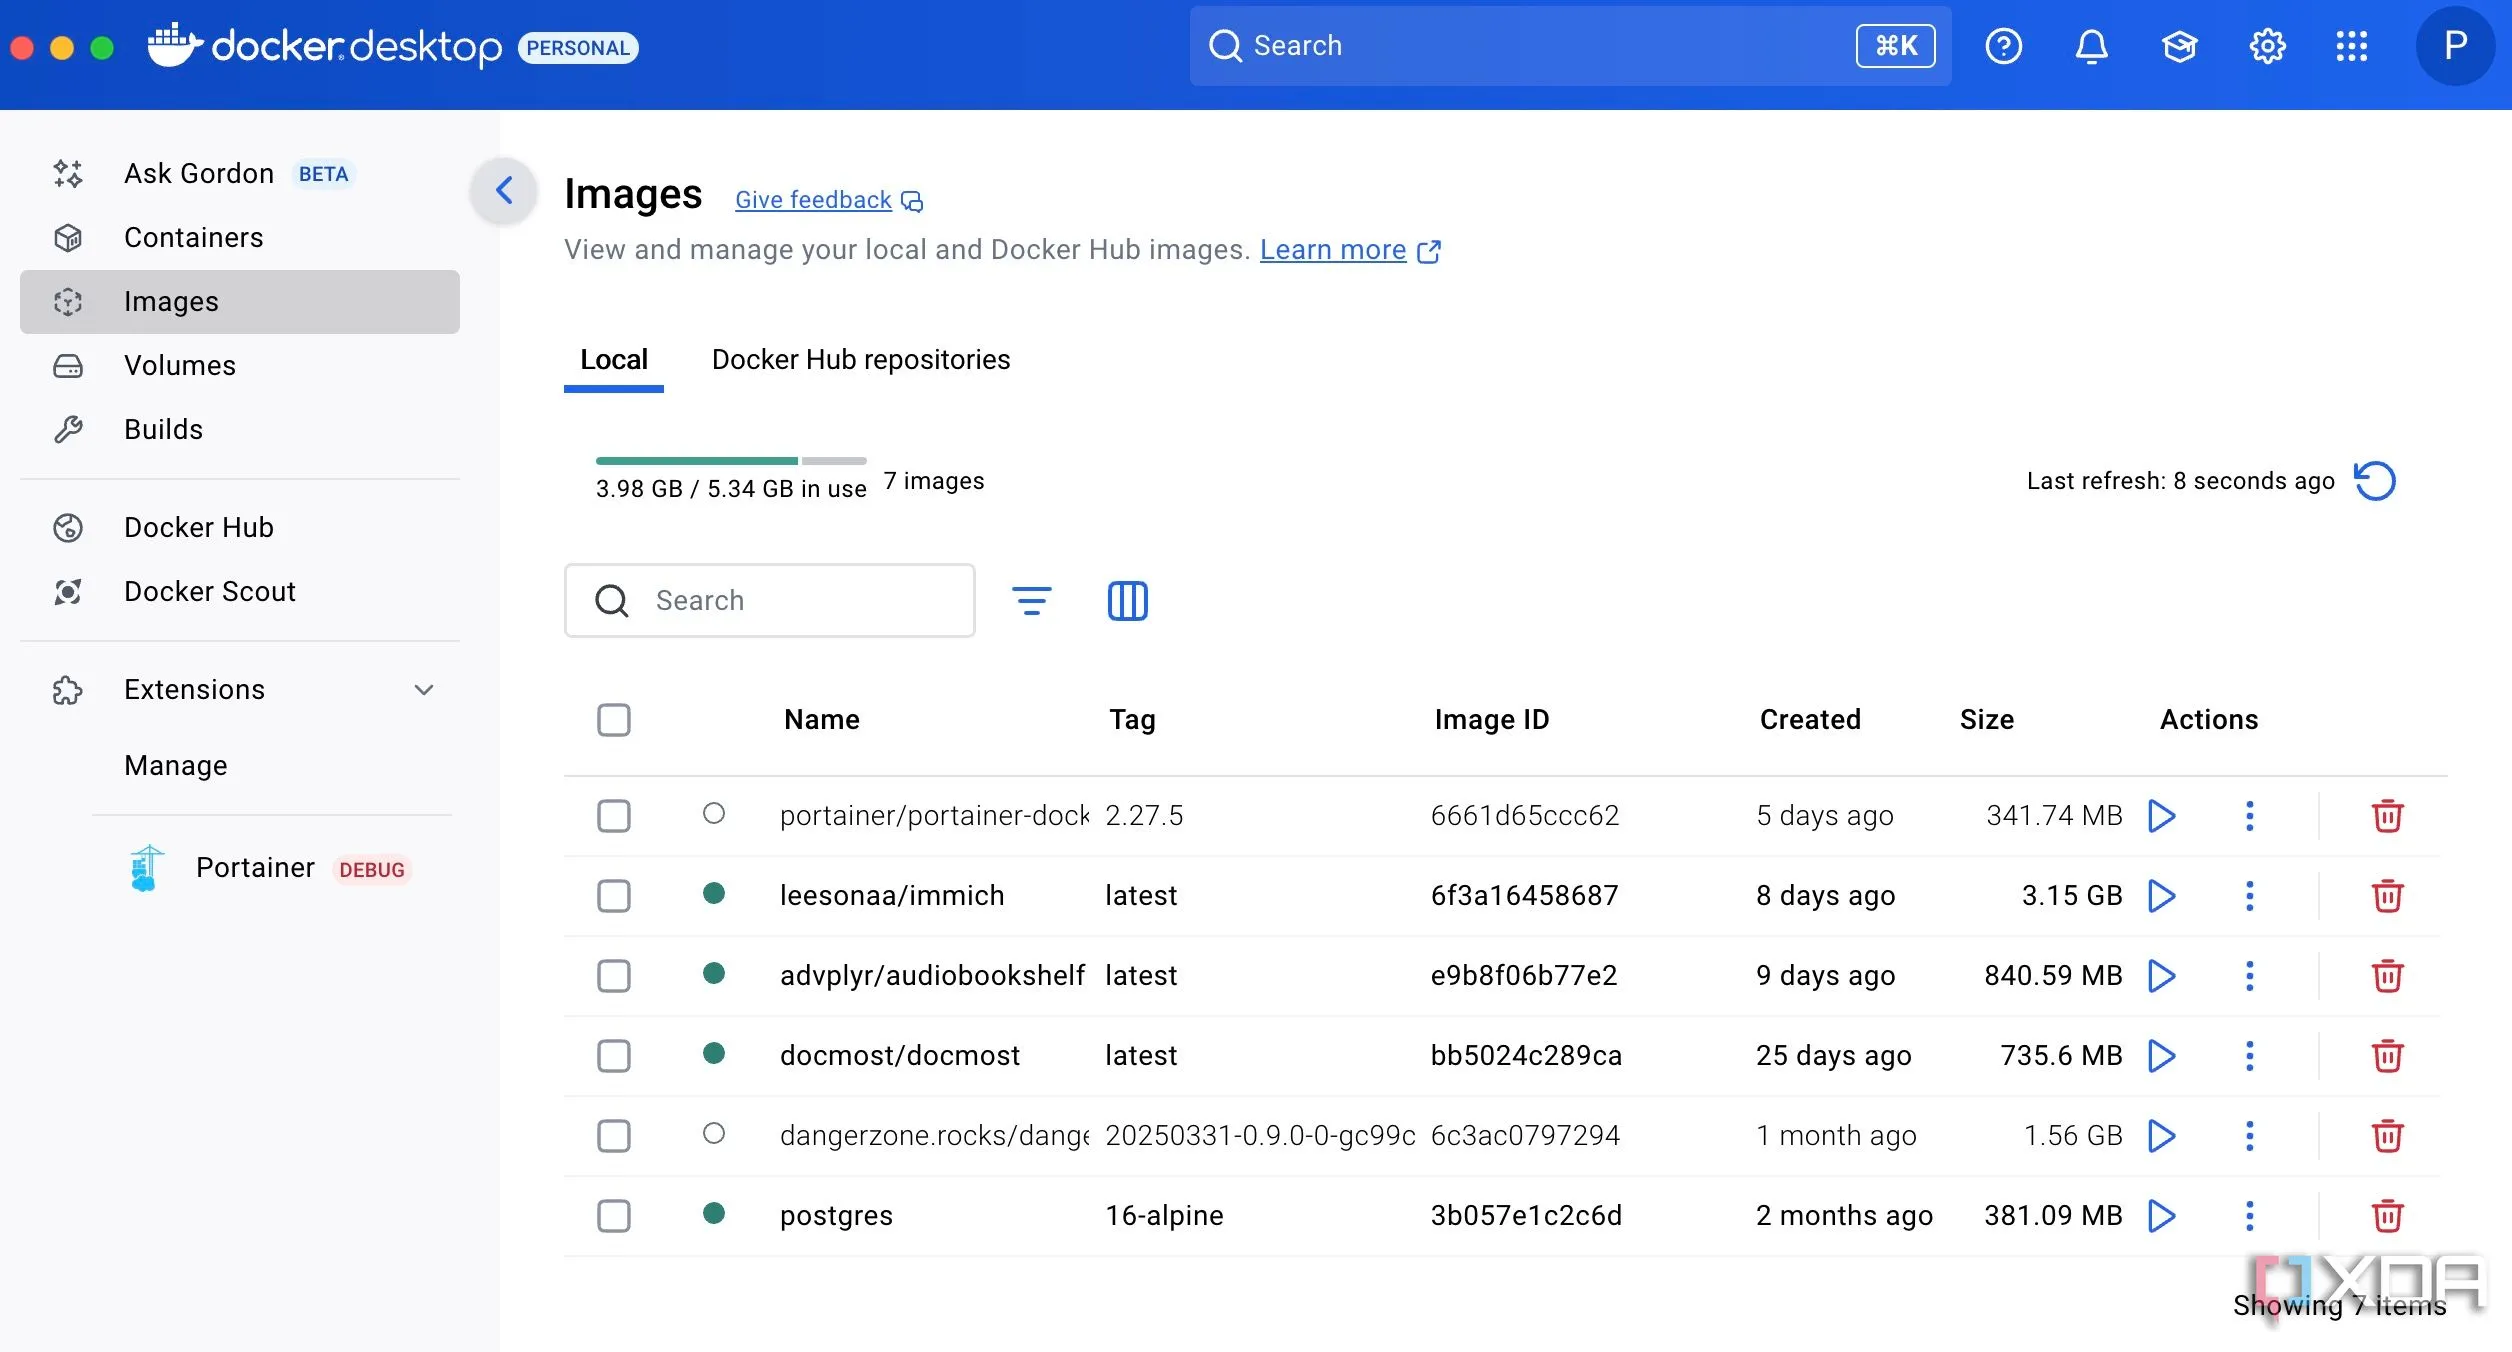Refresh the images list
This screenshot has width=2512, height=1352.
pos(2375,481)
